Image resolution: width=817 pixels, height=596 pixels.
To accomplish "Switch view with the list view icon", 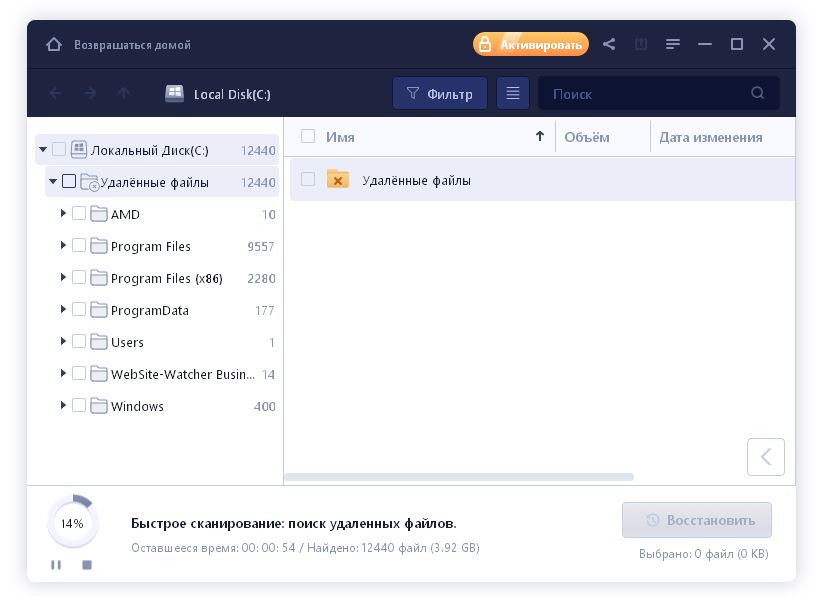I will [x=513, y=93].
